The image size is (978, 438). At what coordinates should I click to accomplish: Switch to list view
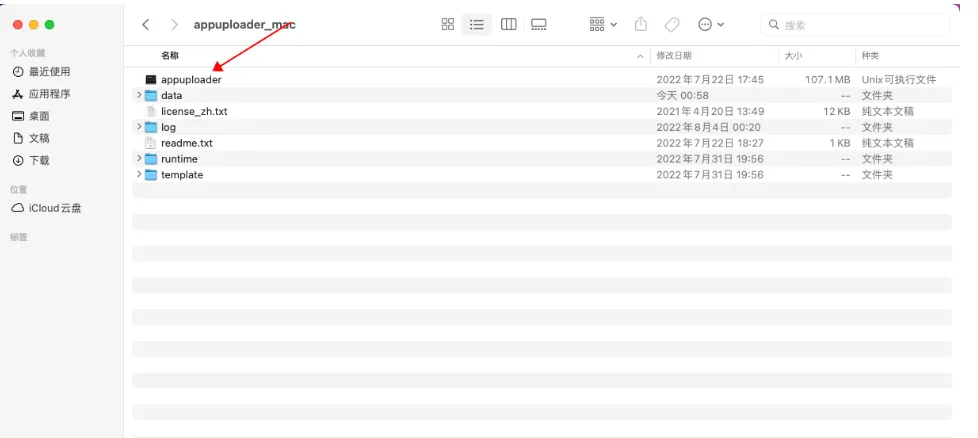tap(477, 24)
